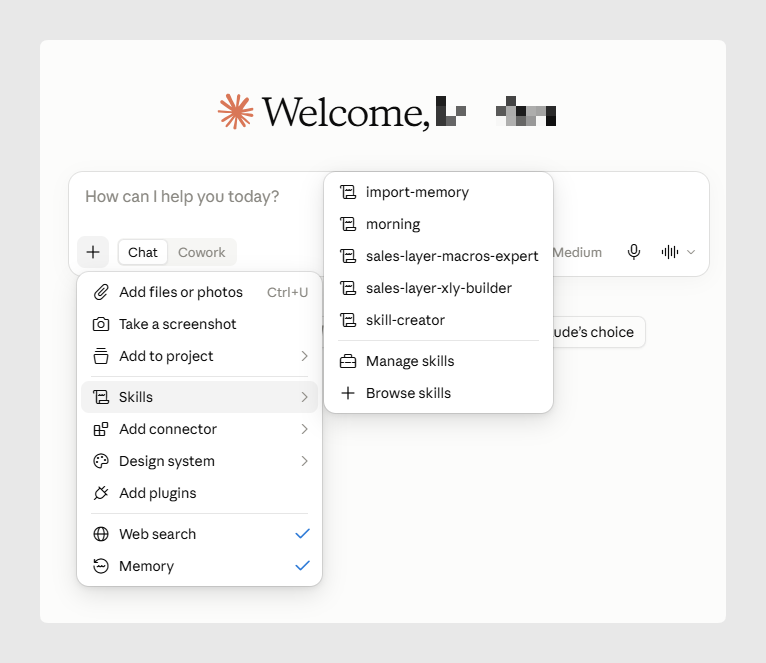The image size is (766, 663).
Task: Click the paperclip icon for adding files
Action: click(101, 292)
